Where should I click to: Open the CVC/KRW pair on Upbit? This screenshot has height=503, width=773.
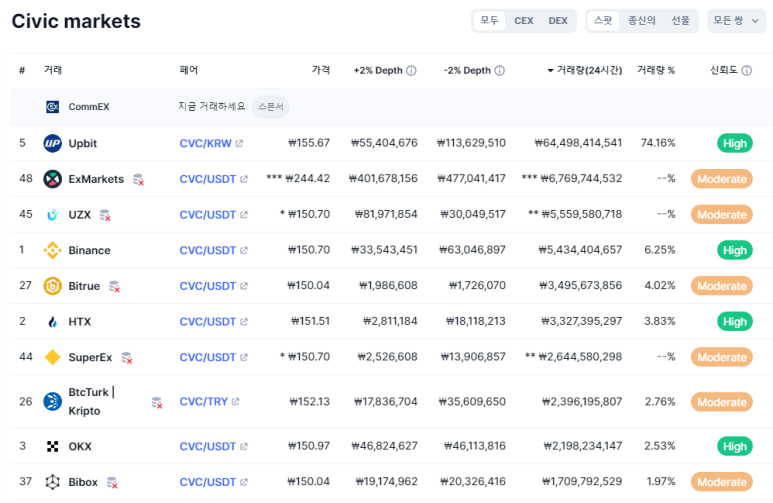tap(206, 144)
